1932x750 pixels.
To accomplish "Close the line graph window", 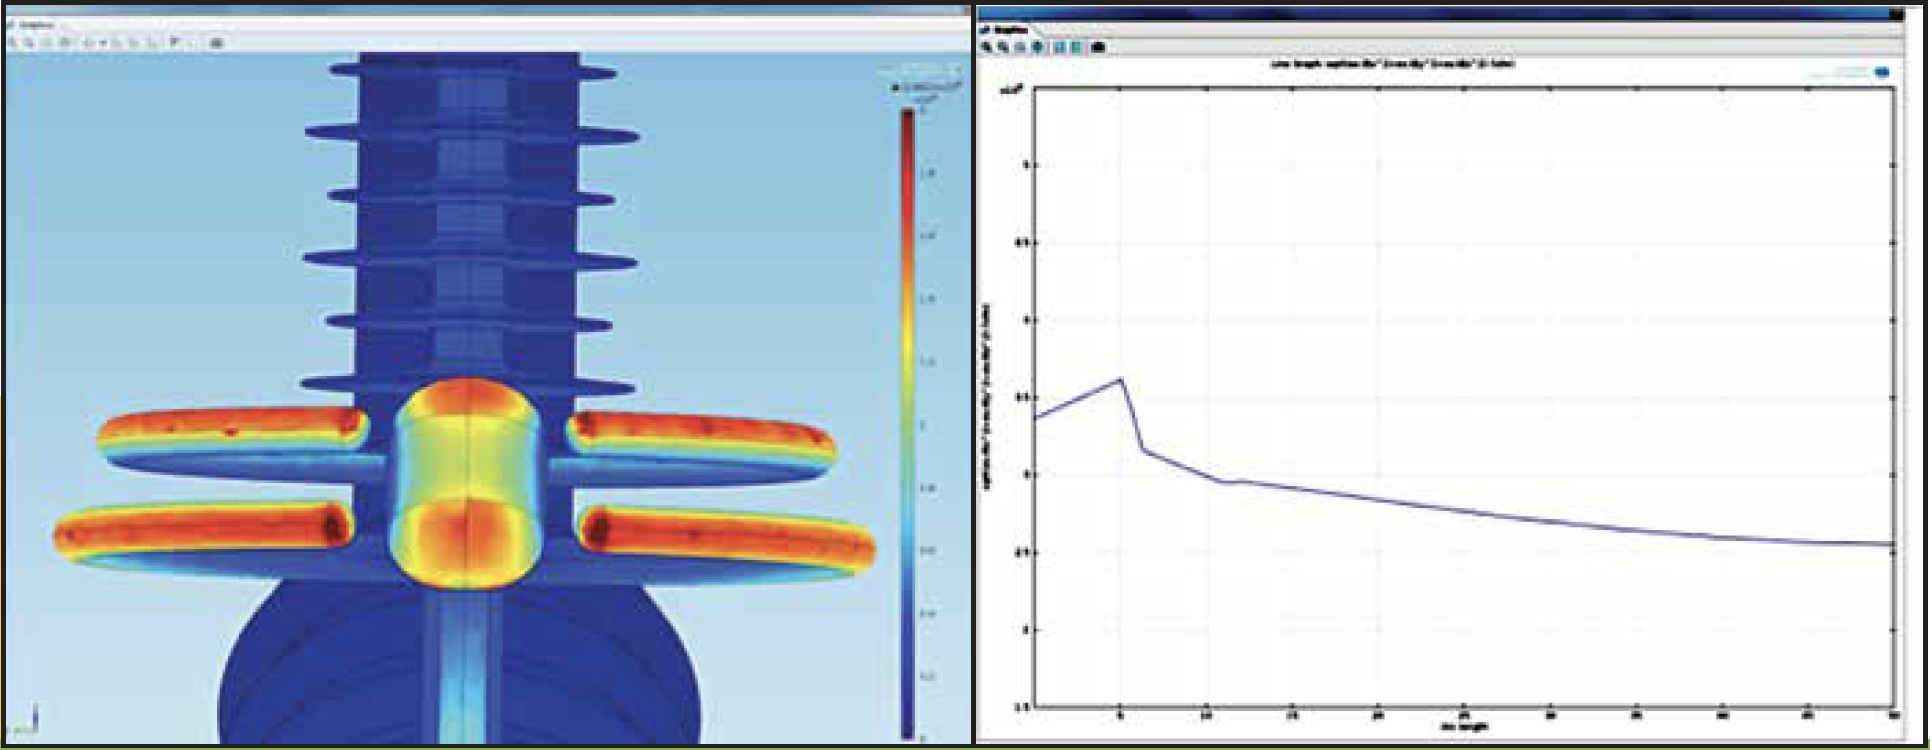I will [x=1895, y=14].
